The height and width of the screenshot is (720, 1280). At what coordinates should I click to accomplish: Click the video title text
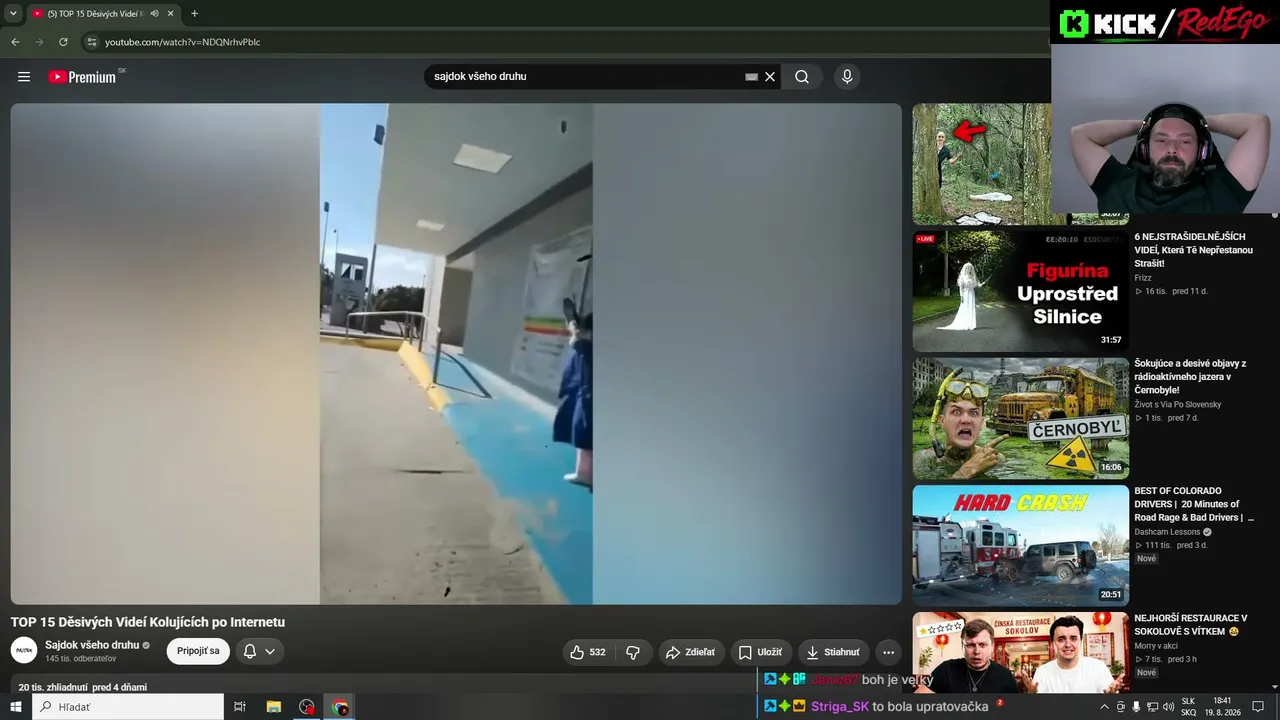point(148,622)
